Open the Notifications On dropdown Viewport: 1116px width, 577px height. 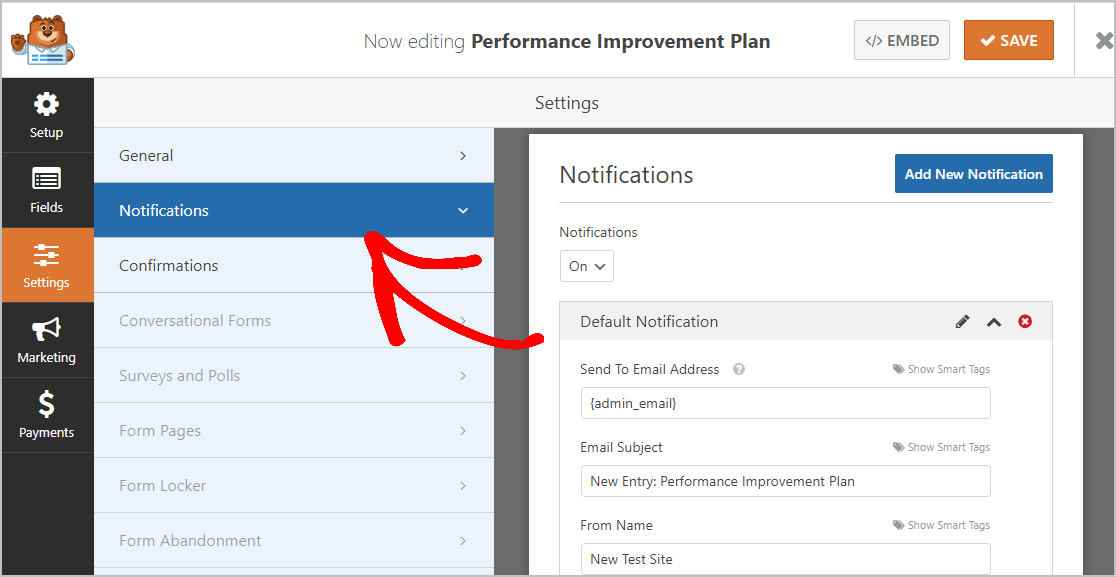(x=586, y=266)
